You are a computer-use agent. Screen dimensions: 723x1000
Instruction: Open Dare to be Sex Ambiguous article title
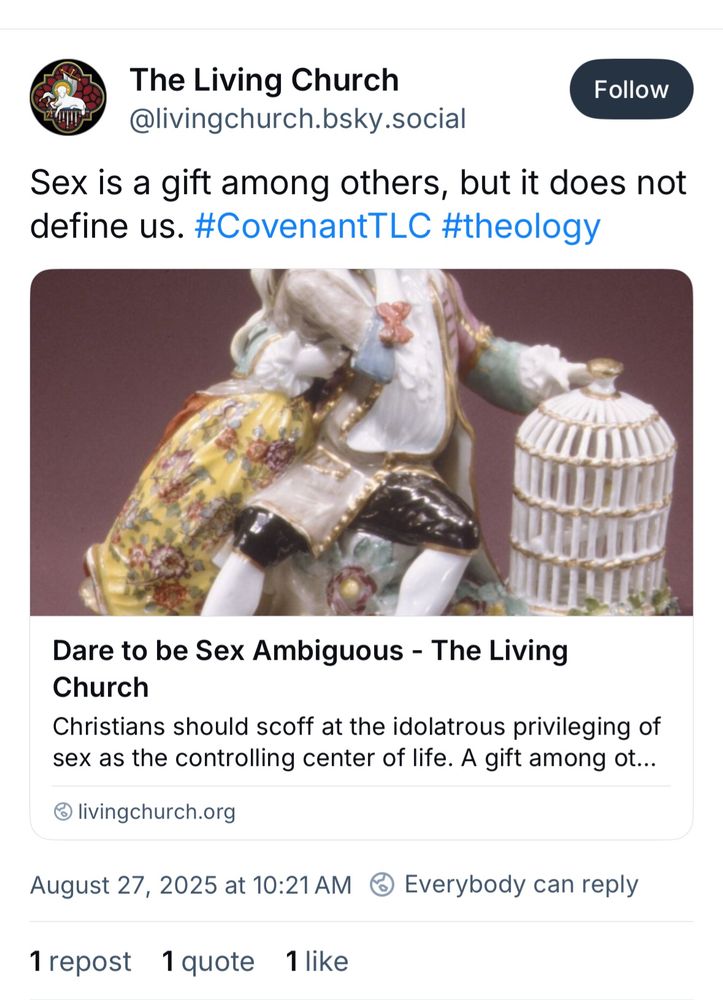point(310,668)
